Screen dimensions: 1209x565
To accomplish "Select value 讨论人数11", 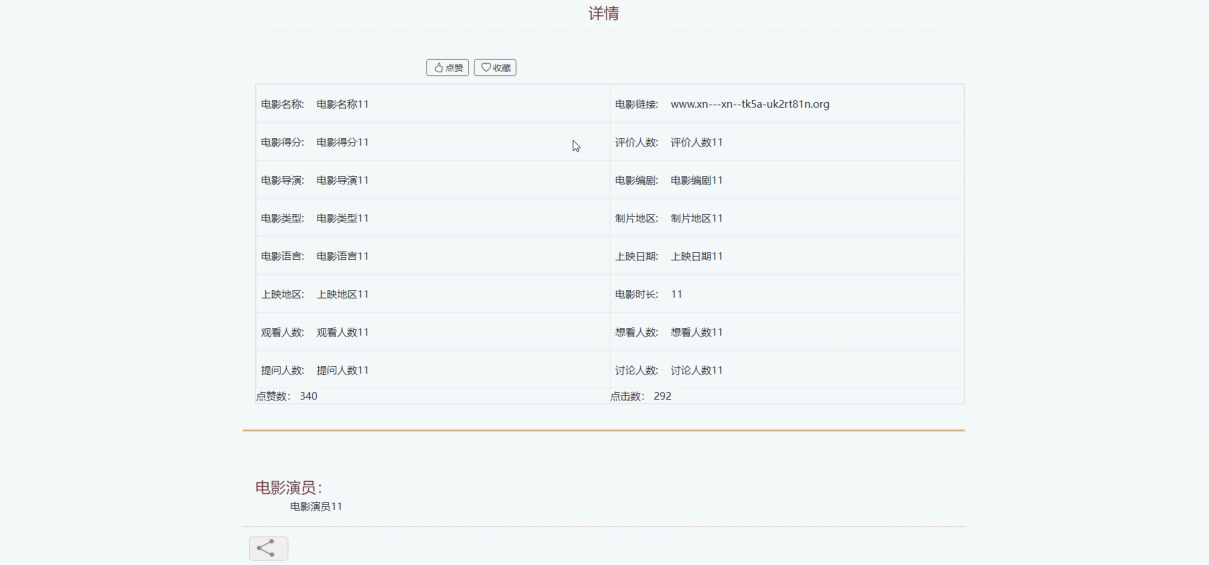I will point(697,370).
